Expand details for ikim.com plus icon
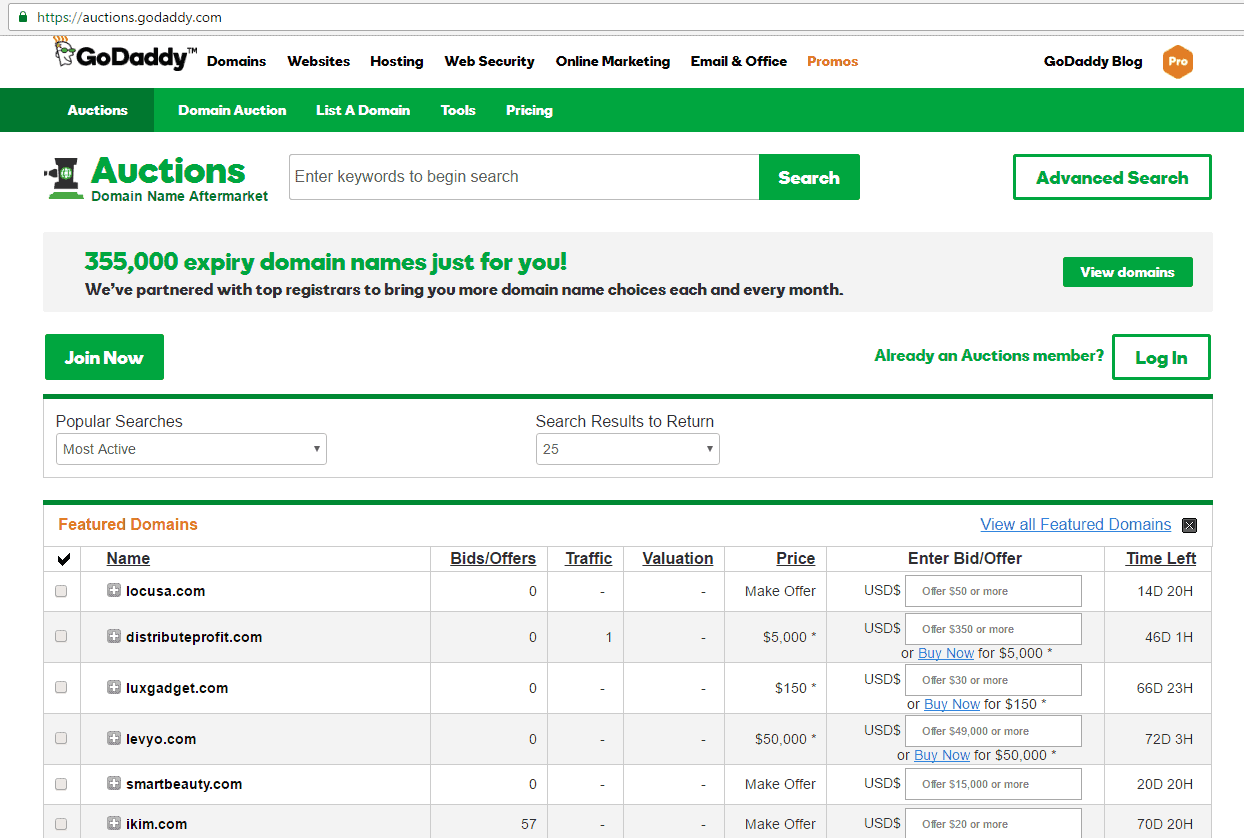The width and height of the screenshot is (1244, 838). click(x=114, y=823)
